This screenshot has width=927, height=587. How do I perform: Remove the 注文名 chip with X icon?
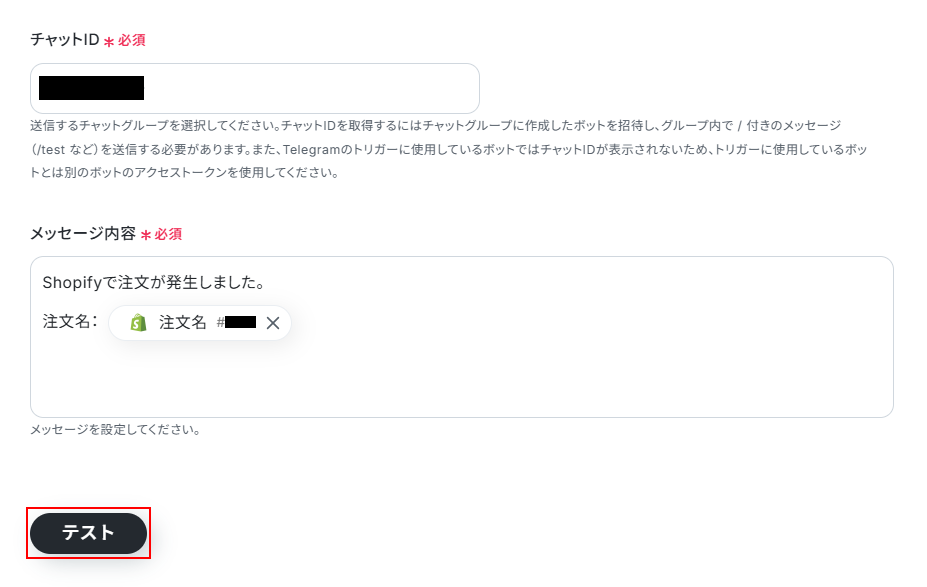[272, 323]
